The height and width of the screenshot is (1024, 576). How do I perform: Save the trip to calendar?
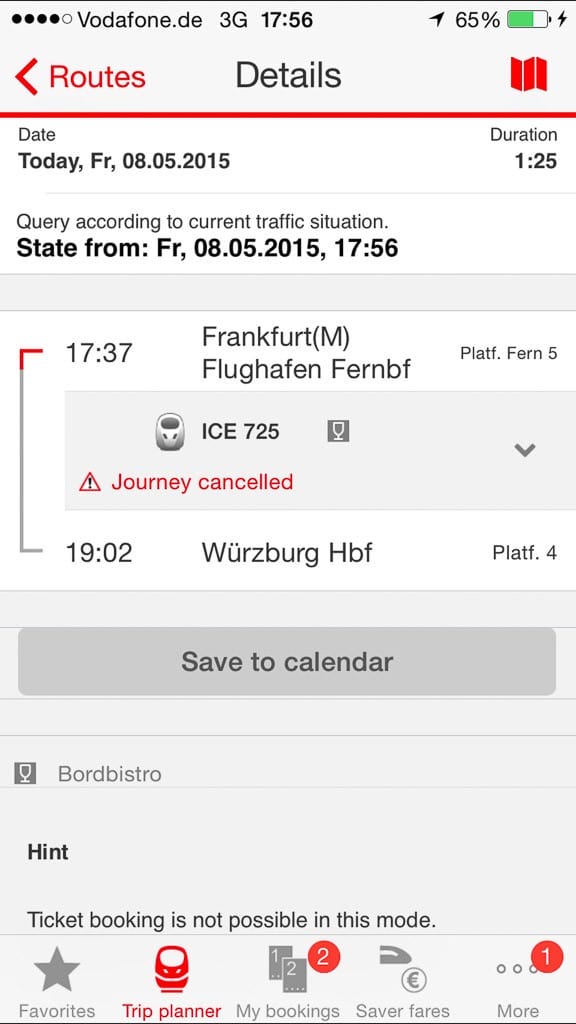click(287, 662)
